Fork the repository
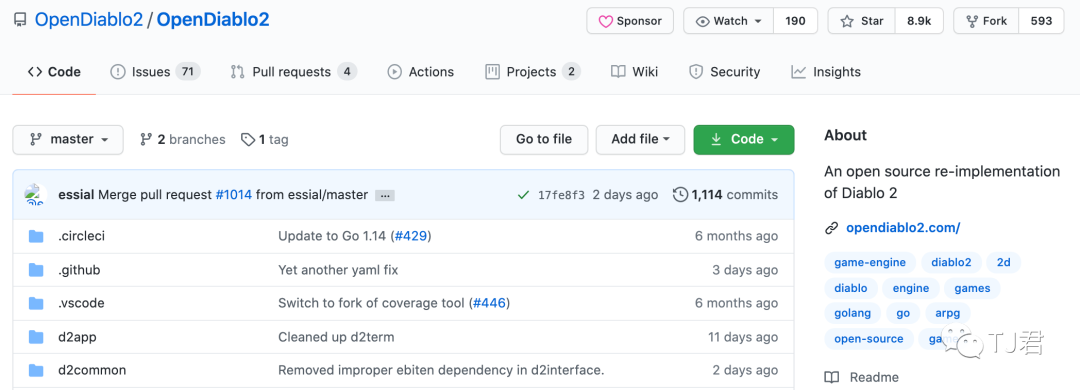1080x390 pixels. tap(986, 21)
